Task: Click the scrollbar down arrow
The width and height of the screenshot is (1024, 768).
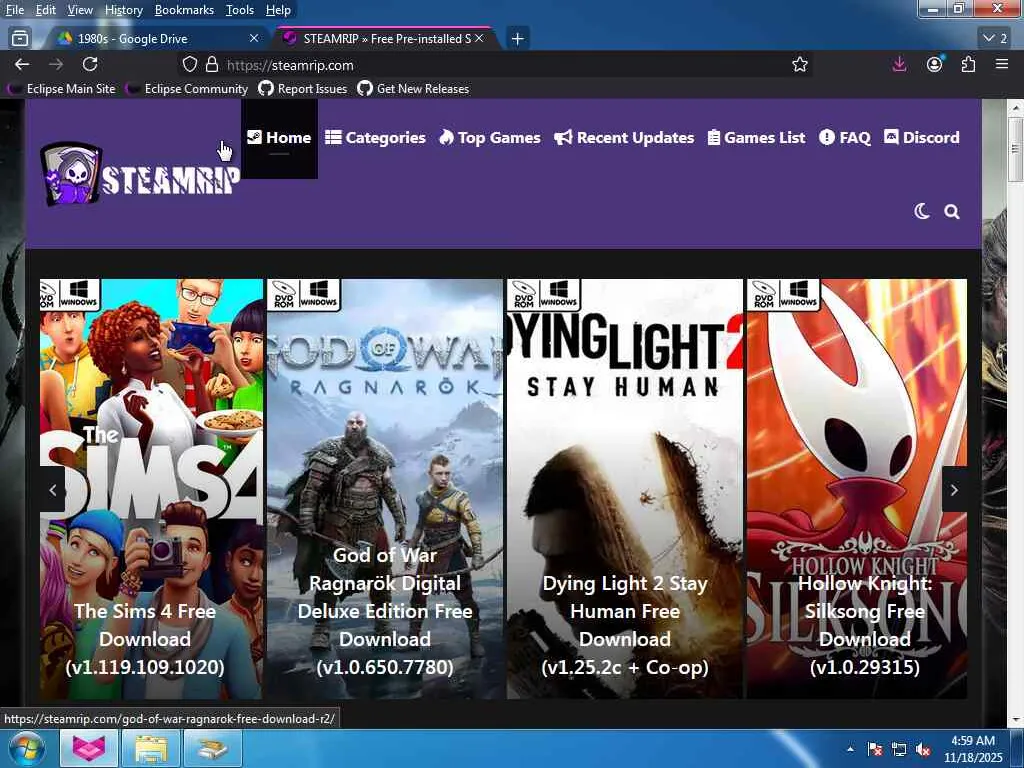Action: pyautogui.click(x=1016, y=720)
